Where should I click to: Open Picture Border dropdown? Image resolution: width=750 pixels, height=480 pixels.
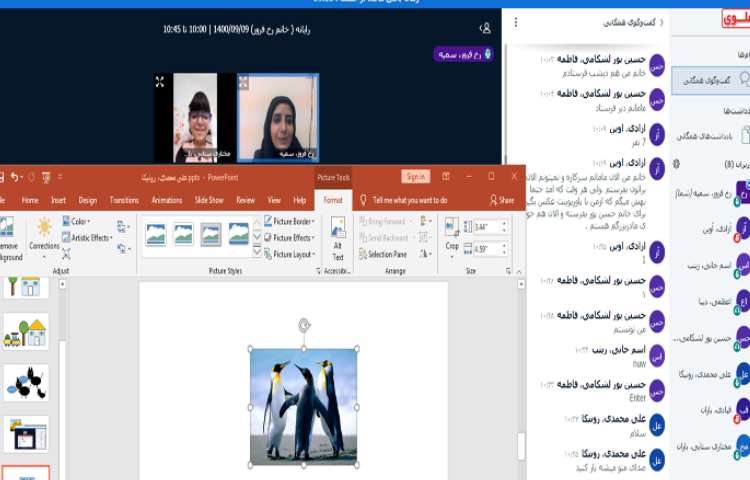pos(289,221)
